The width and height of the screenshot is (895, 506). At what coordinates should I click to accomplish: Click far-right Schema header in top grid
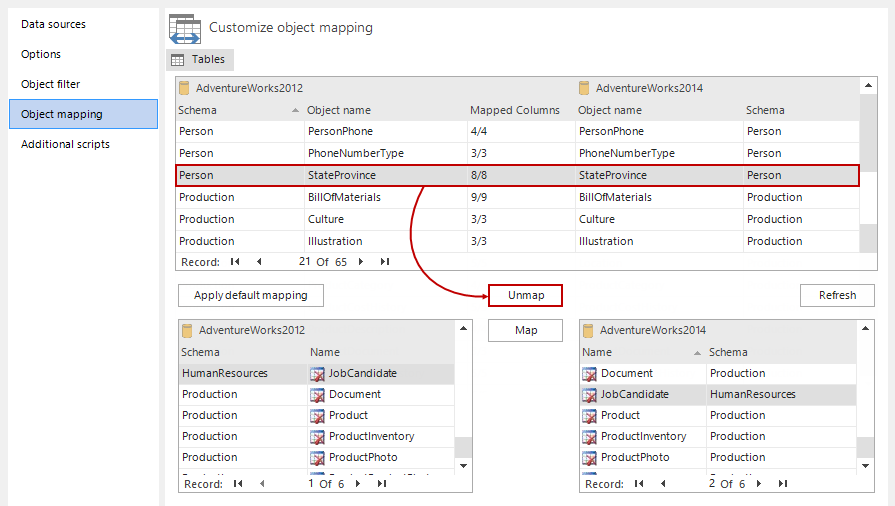[765, 110]
